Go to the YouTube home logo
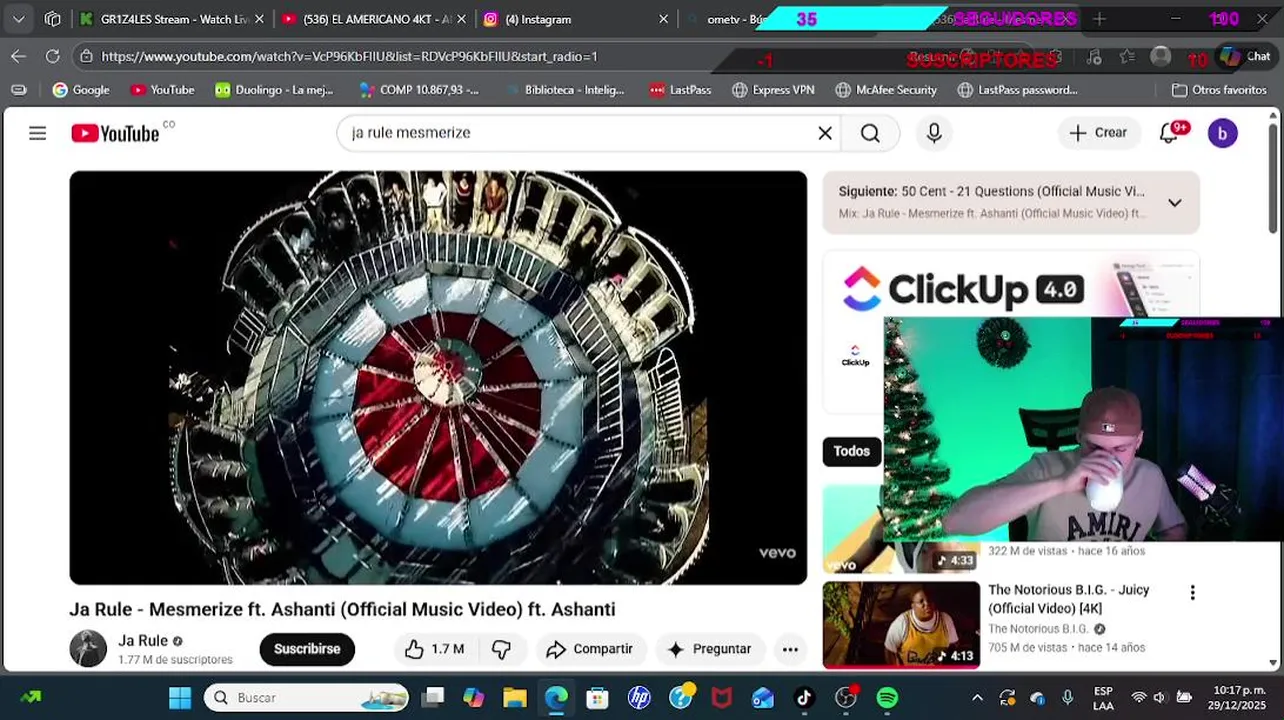This screenshot has width=1284, height=720. pyautogui.click(x=115, y=133)
